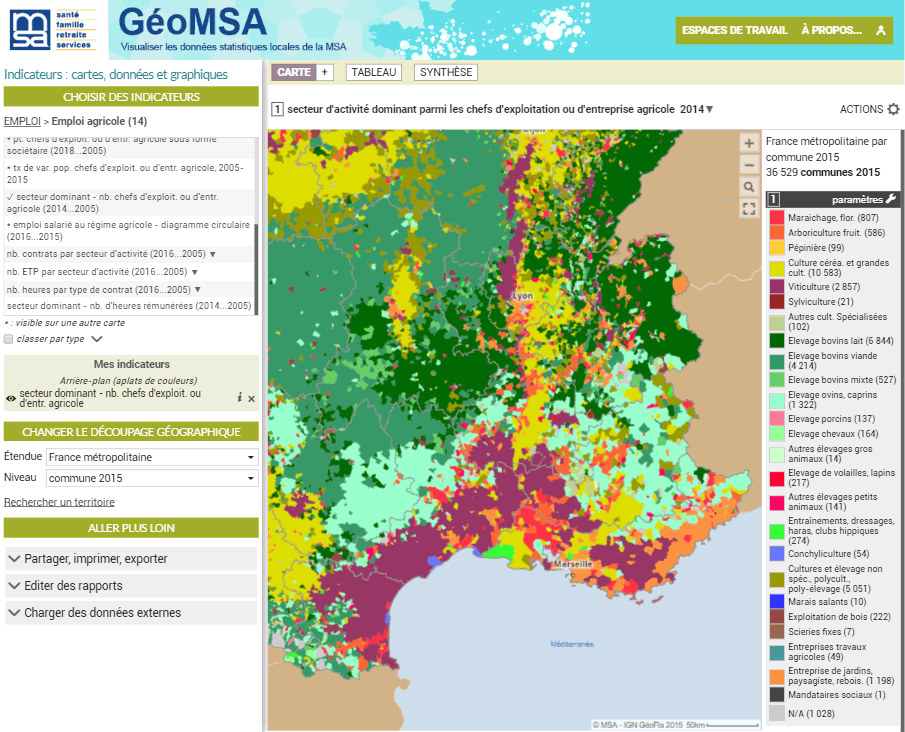Click the Marais salants blue swatch
This screenshot has height=732, width=905.
(777, 602)
